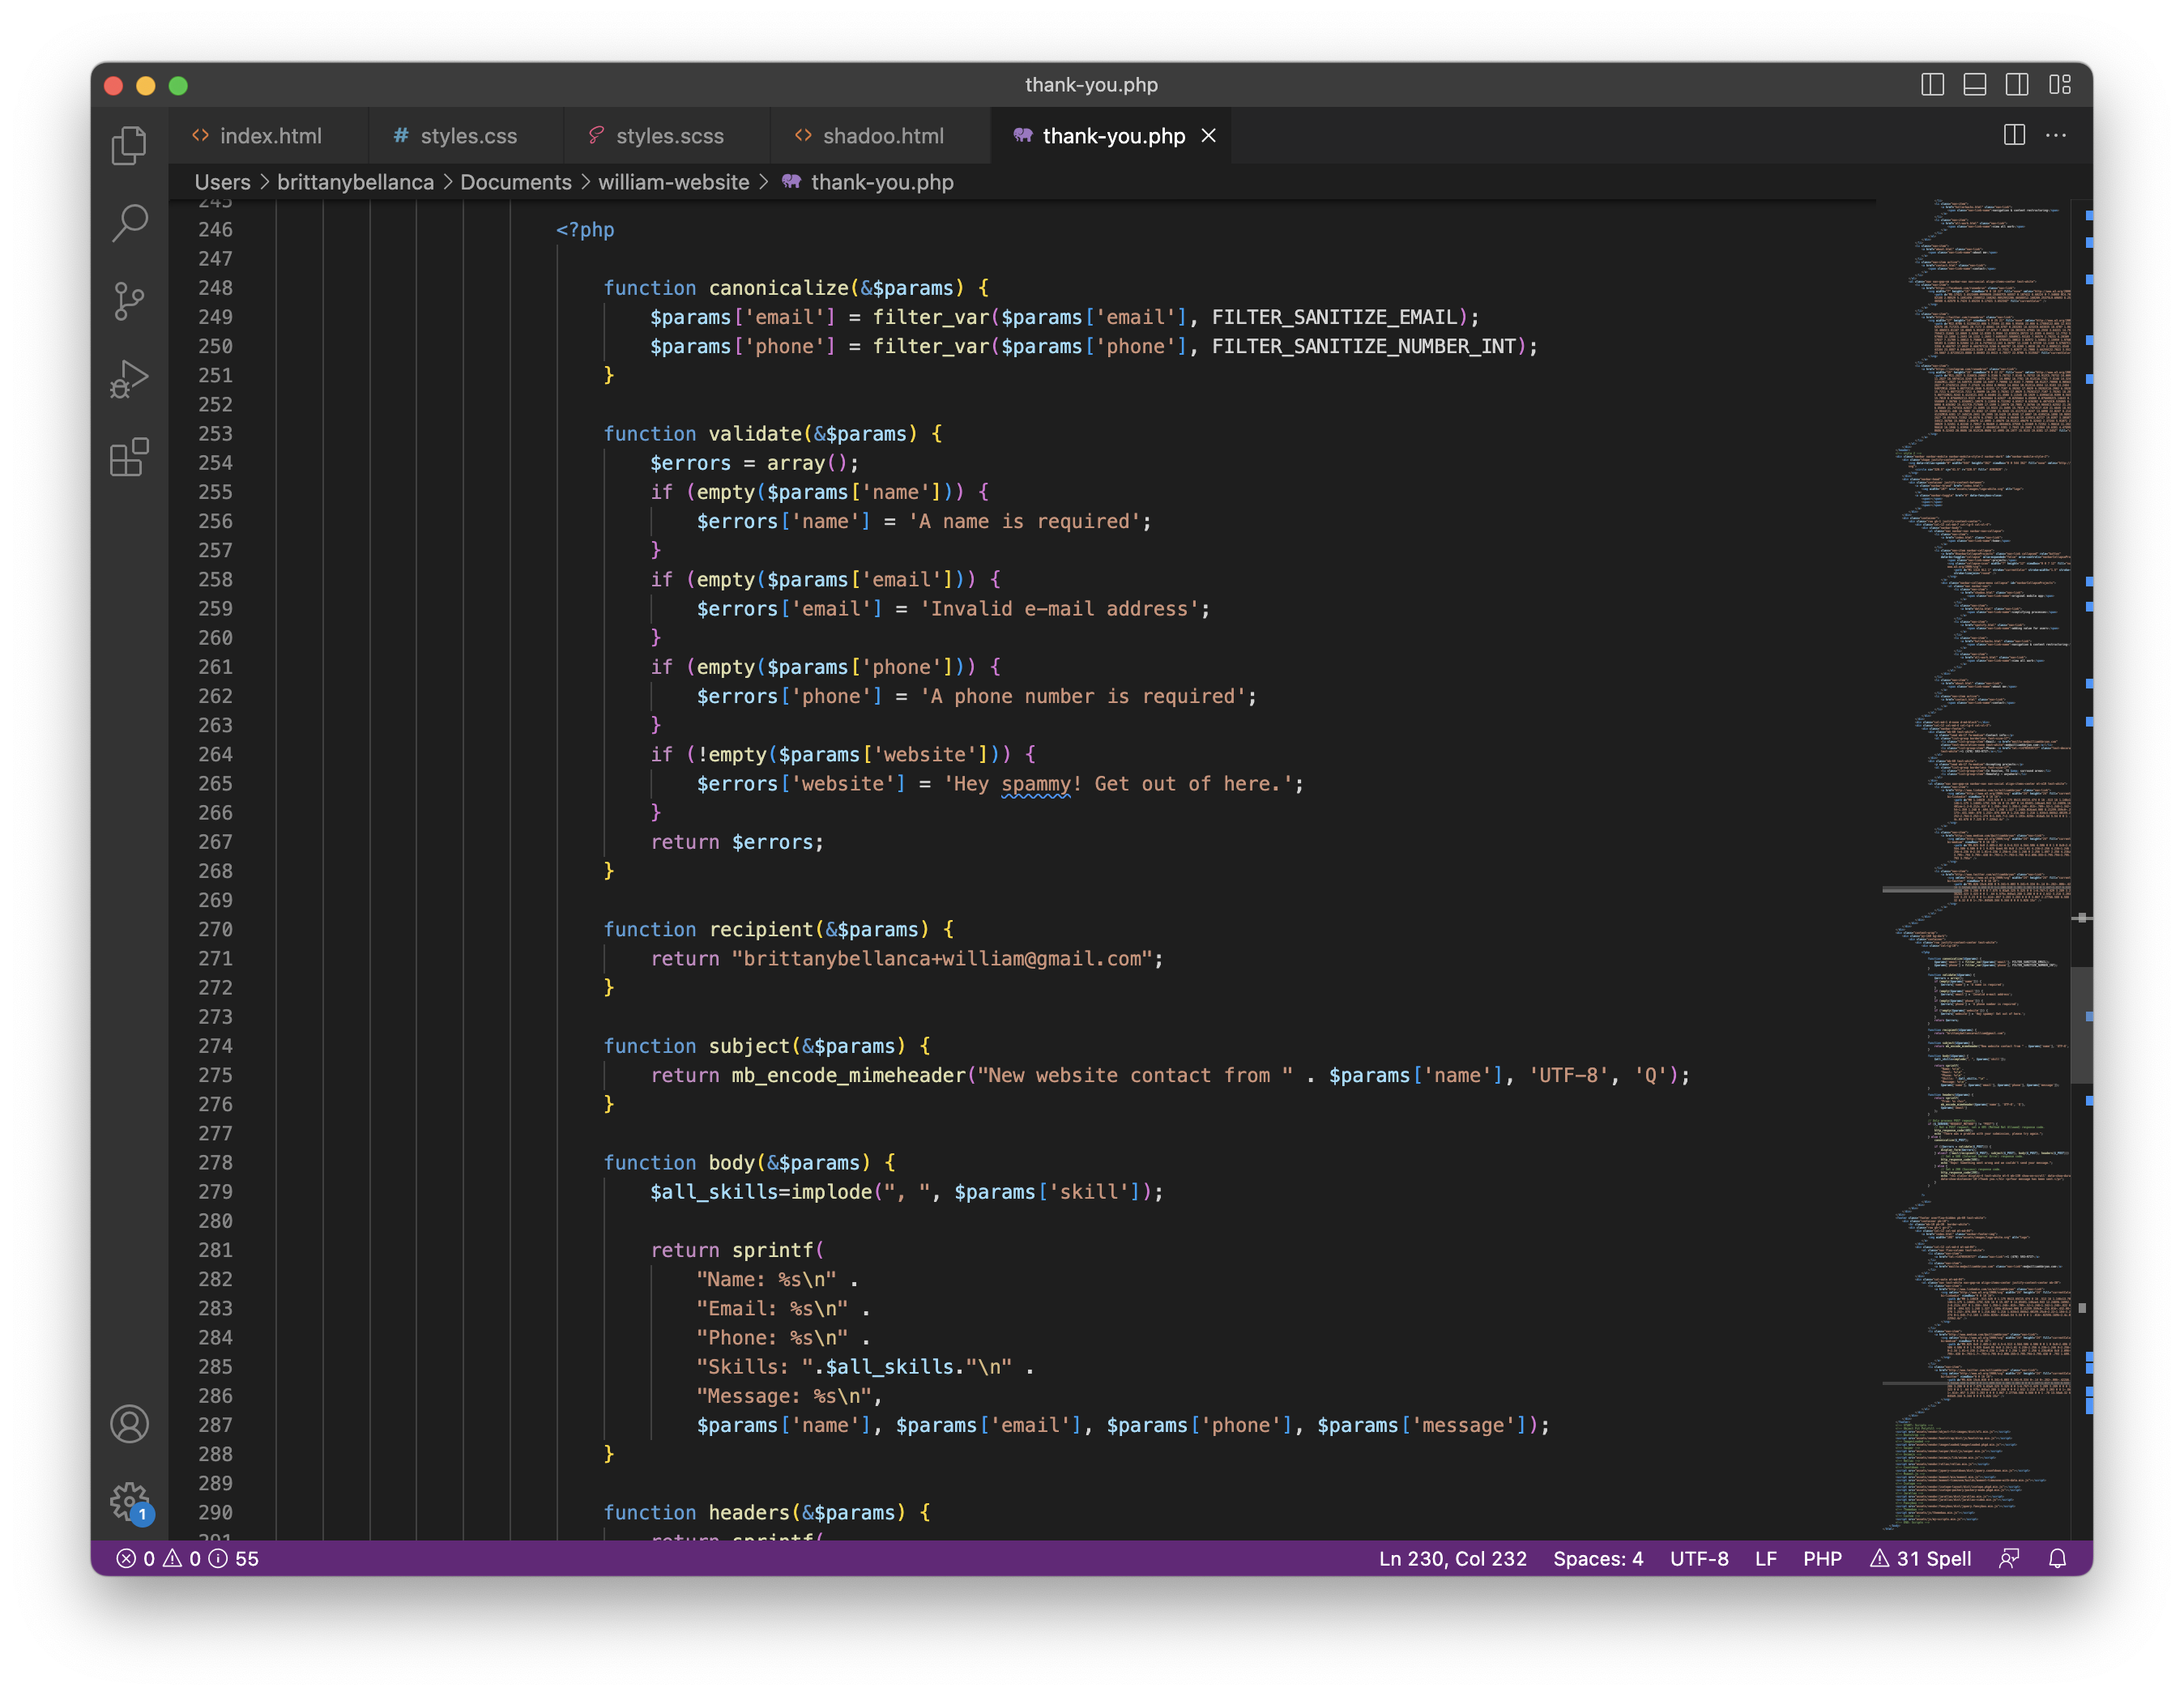2184x1696 pixels.
Task: Click the function name subject
Action: (749, 1046)
